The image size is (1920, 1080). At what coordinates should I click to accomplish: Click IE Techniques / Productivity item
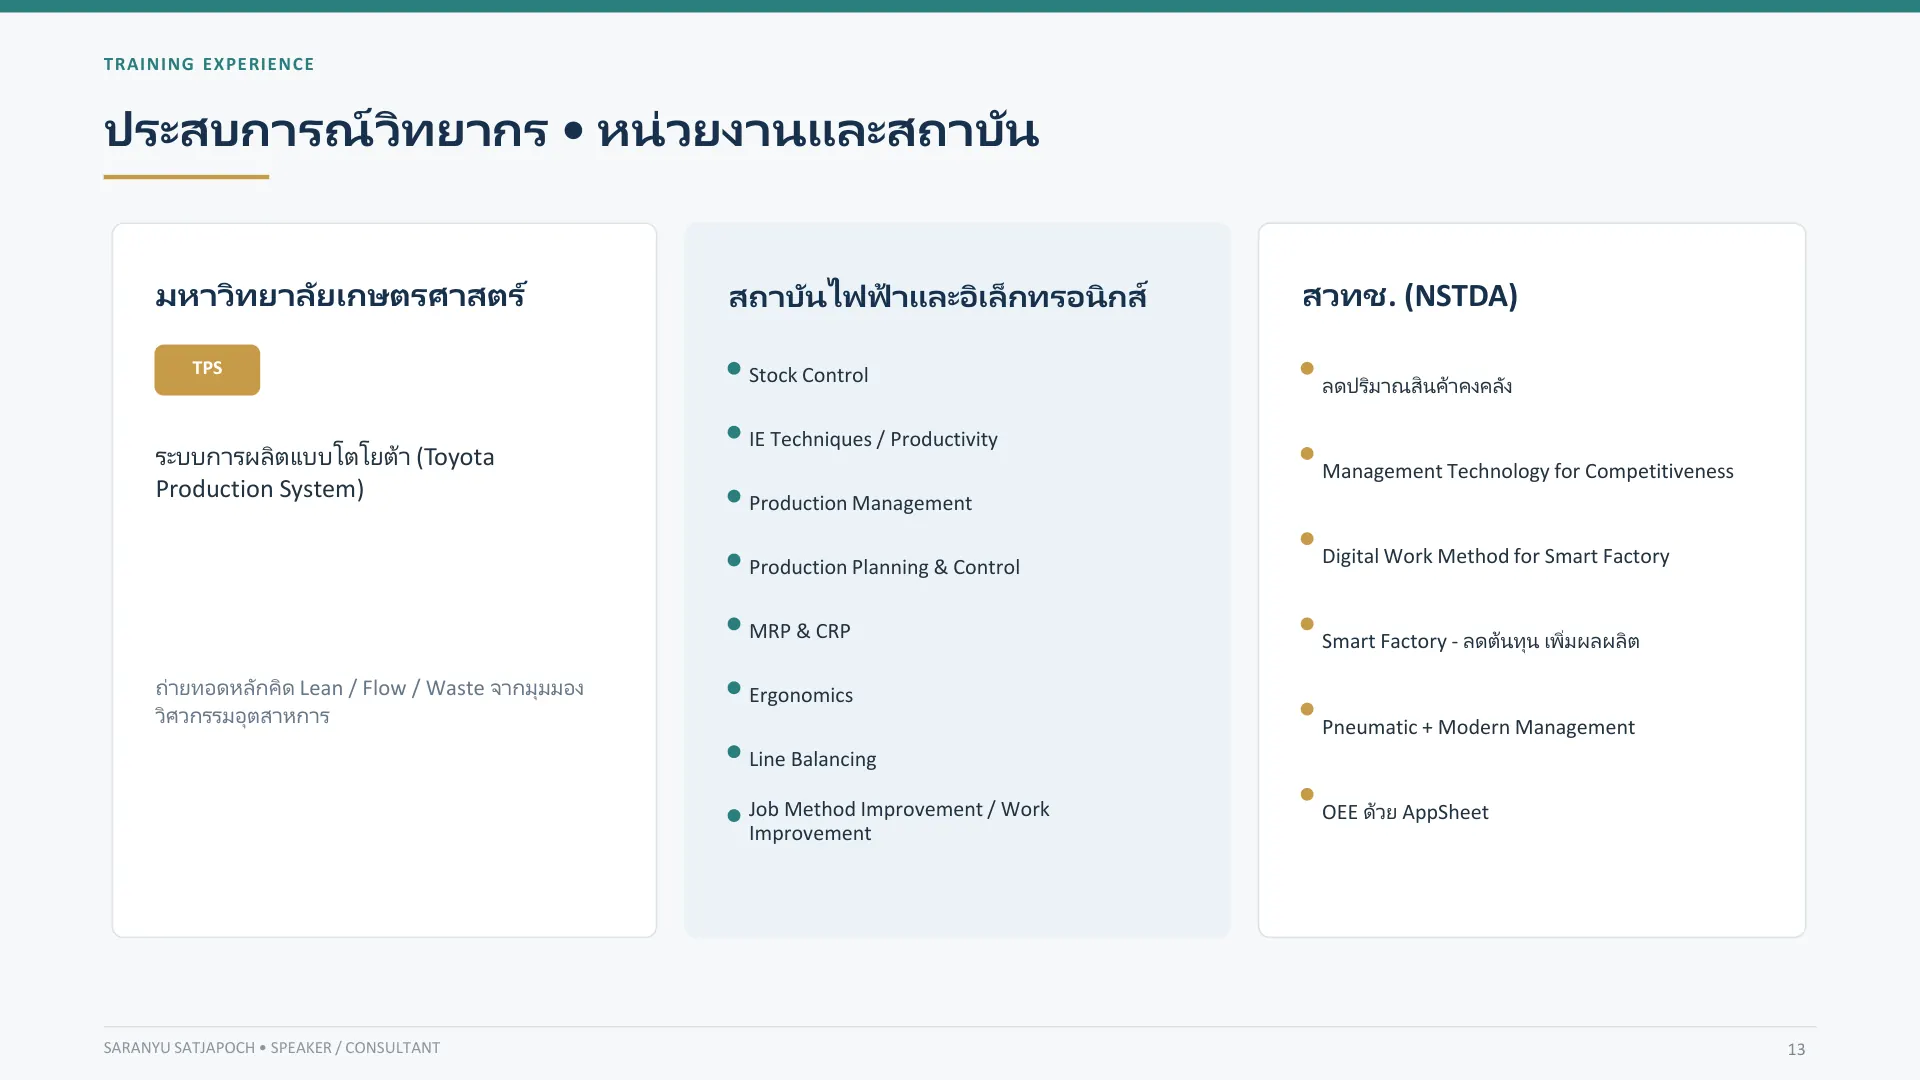click(x=873, y=439)
